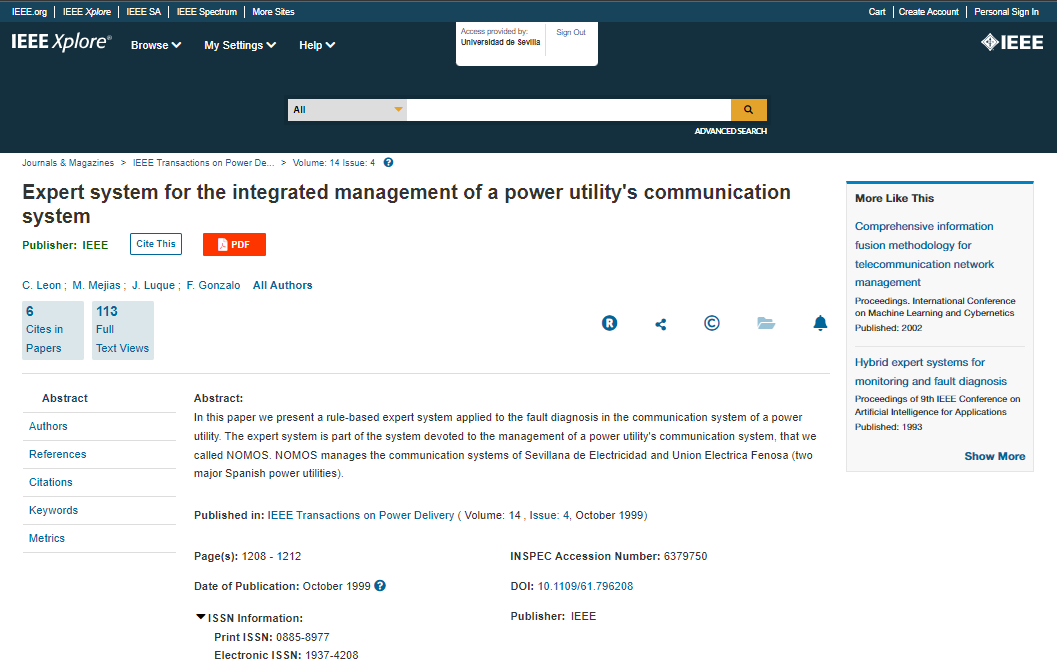
Task: Click the copyright permissions icon
Action: tap(712, 323)
